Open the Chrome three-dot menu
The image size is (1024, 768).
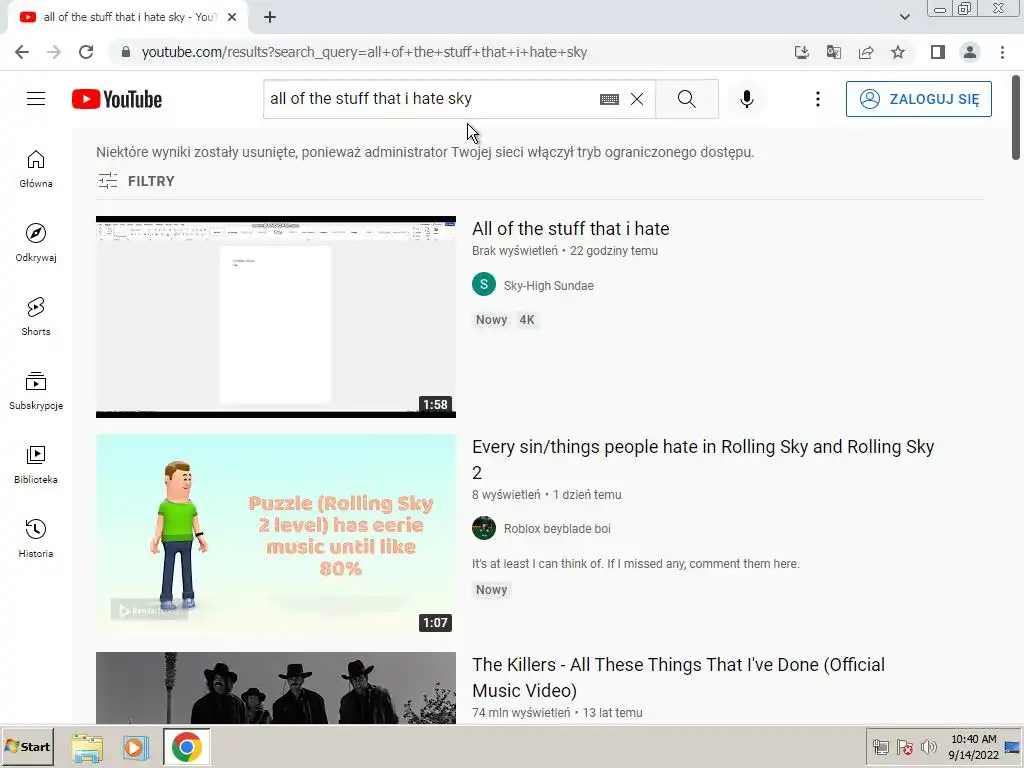(1002, 52)
